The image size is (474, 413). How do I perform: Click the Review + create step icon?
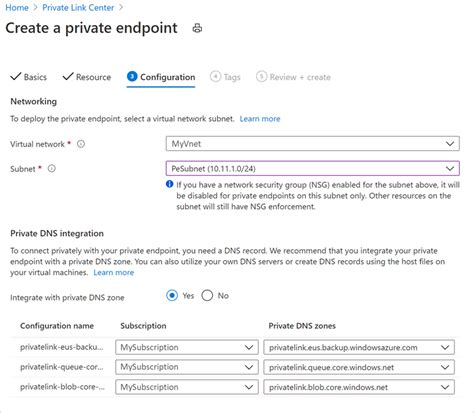point(261,77)
